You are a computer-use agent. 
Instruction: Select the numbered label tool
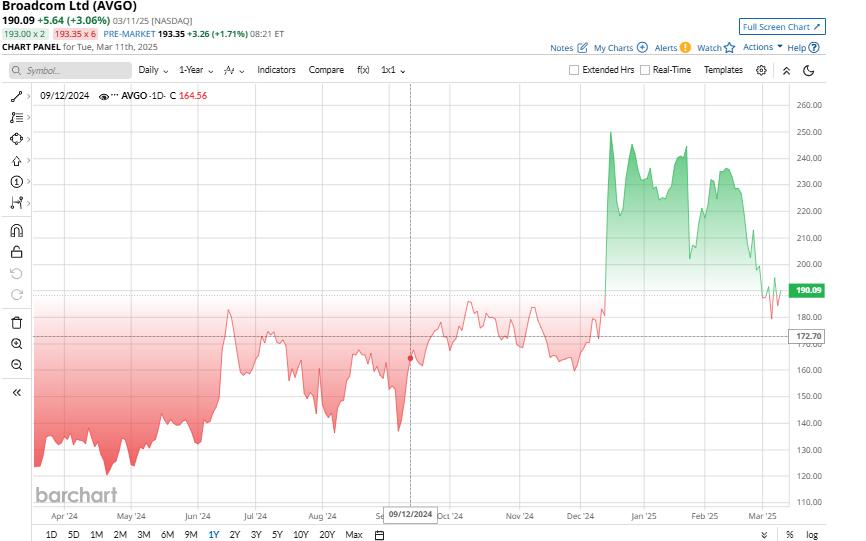tap(16, 182)
